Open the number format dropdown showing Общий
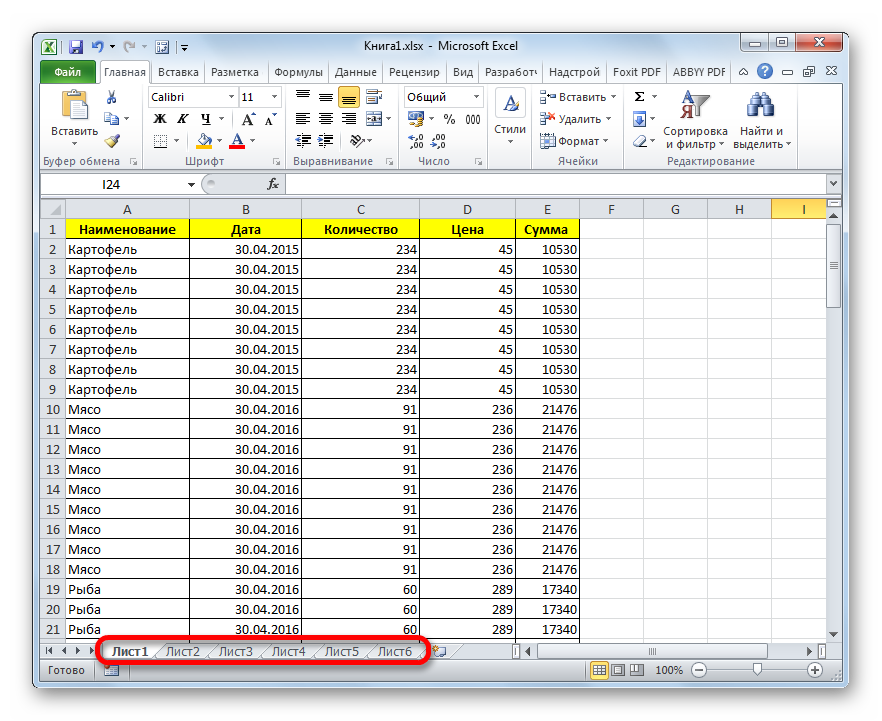Viewport: 882px width, 721px height. pyautogui.click(x=476, y=97)
